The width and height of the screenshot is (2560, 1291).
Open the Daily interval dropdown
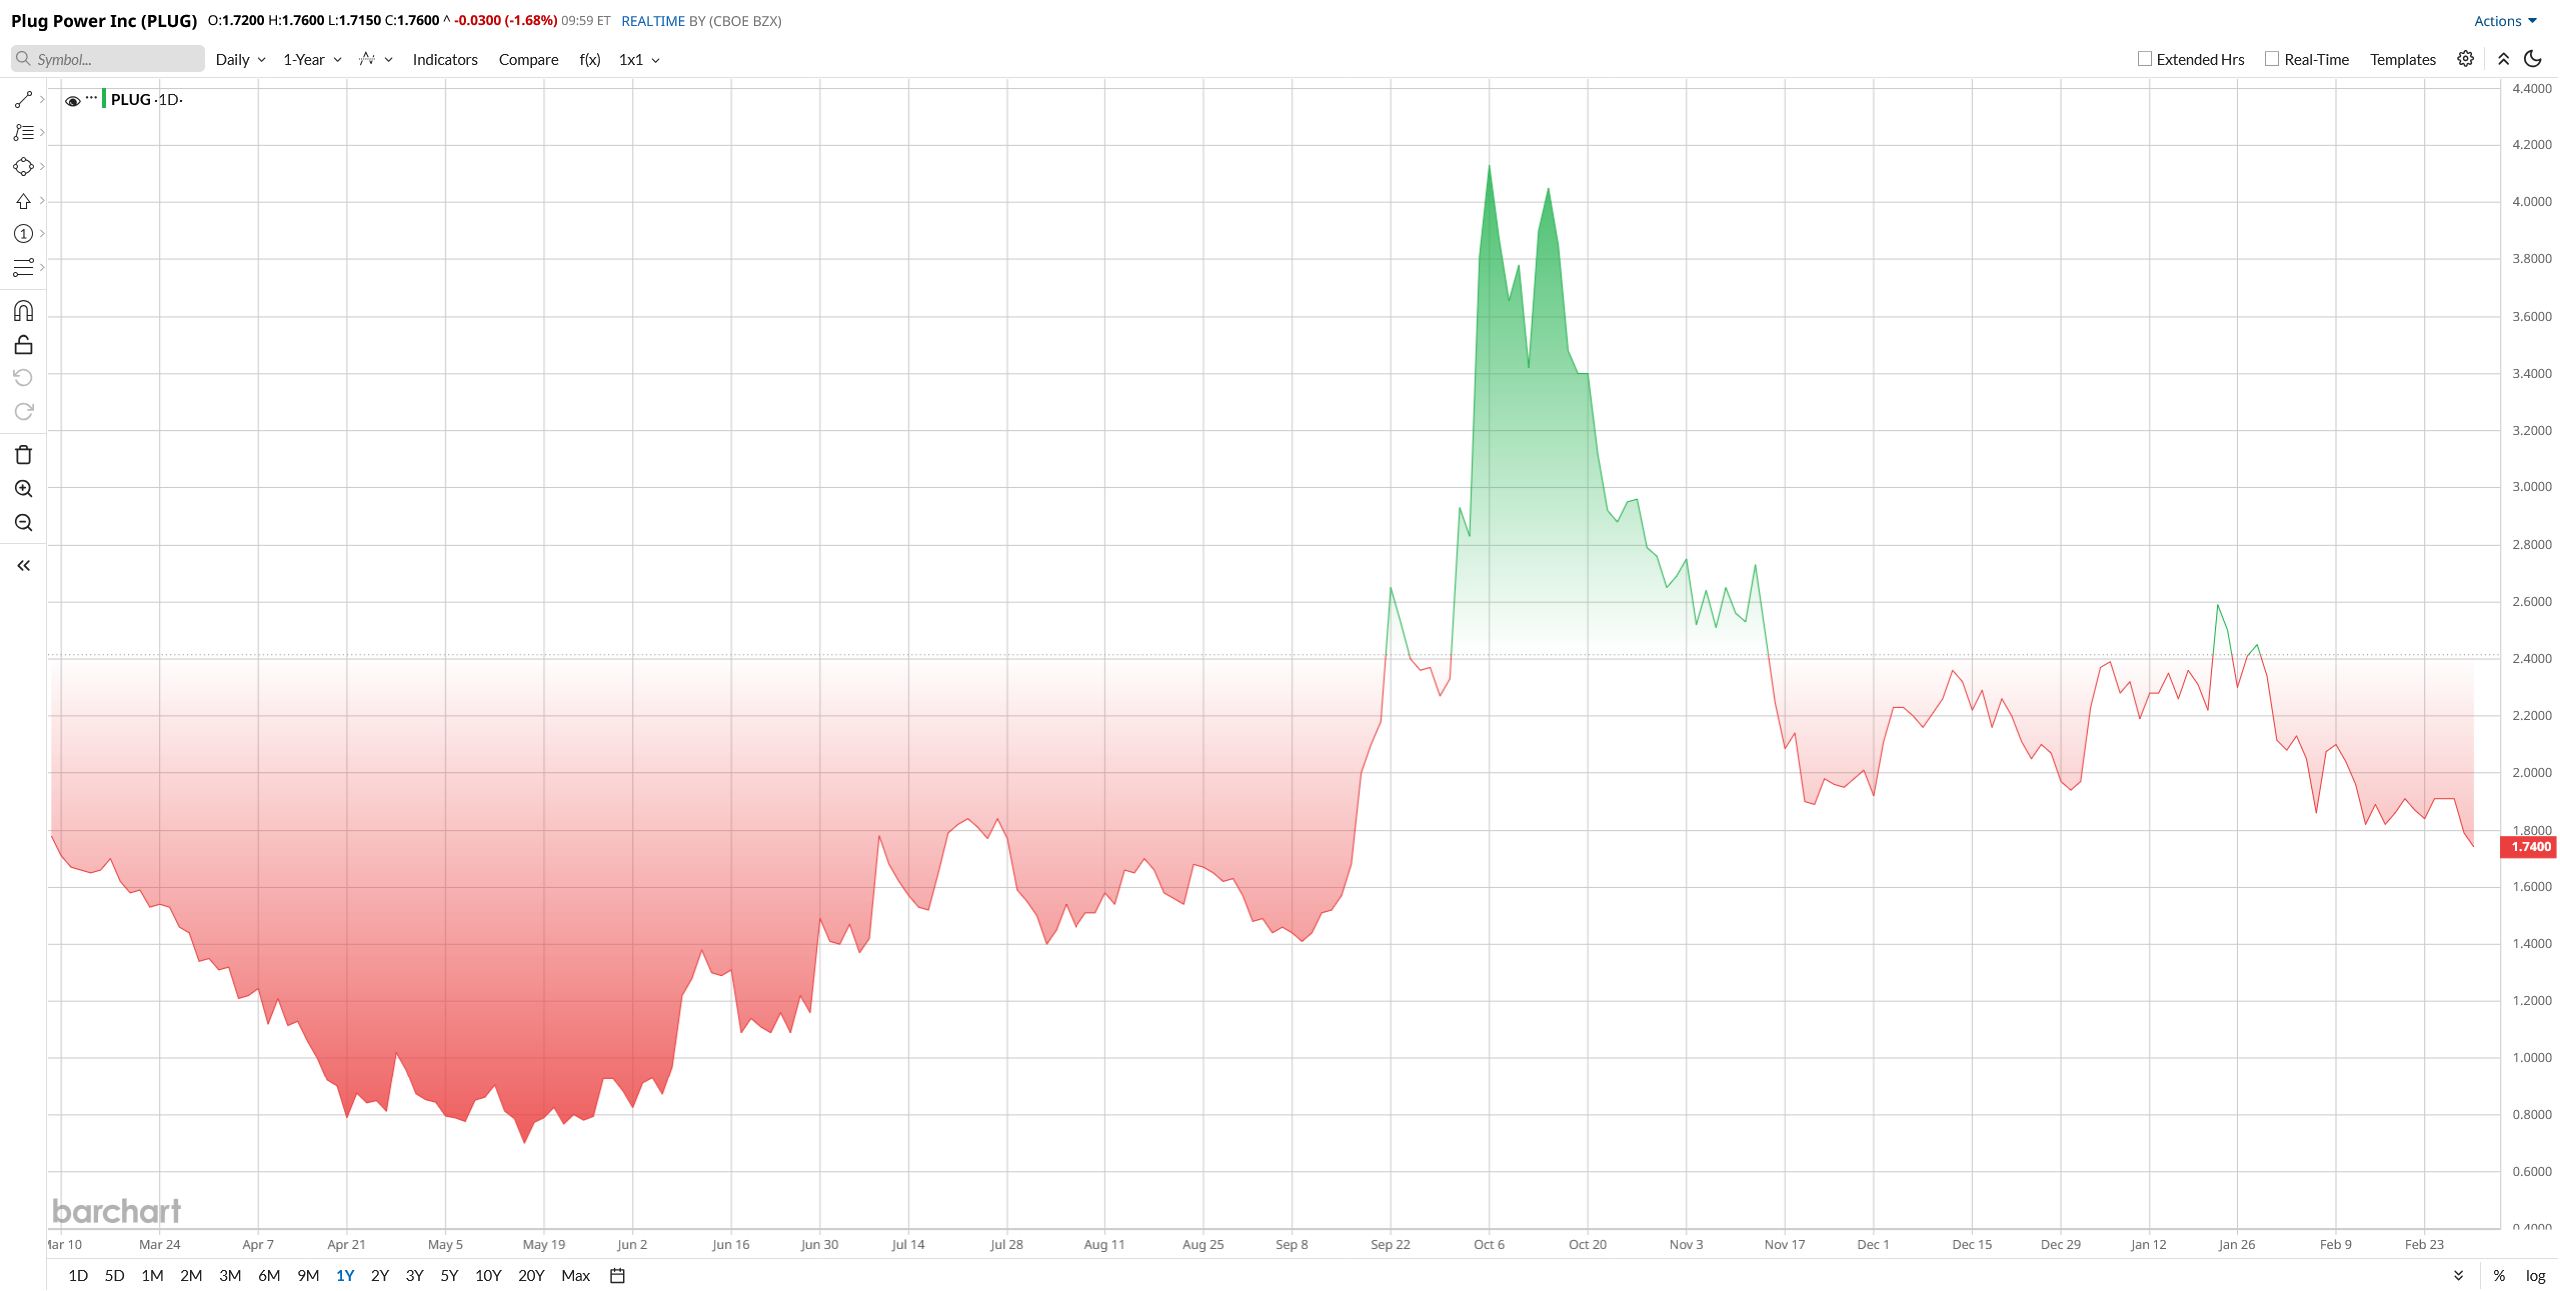(x=240, y=60)
